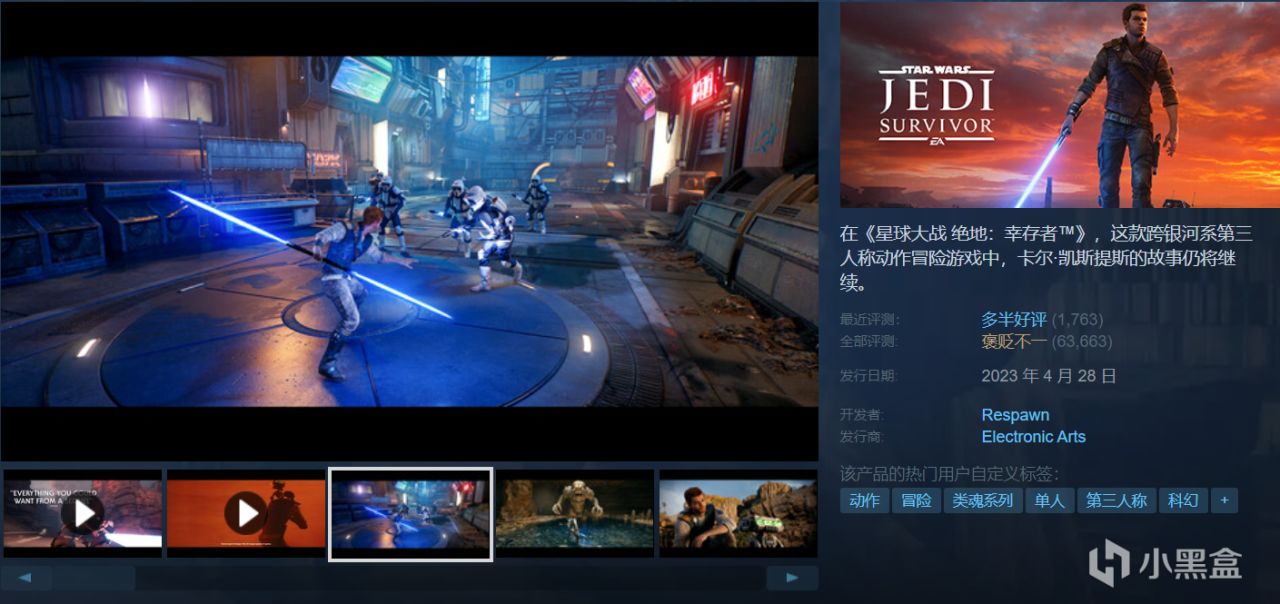Open all reviews 褒贬不一 link
1280x604 pixels.
pos(1013,342)
